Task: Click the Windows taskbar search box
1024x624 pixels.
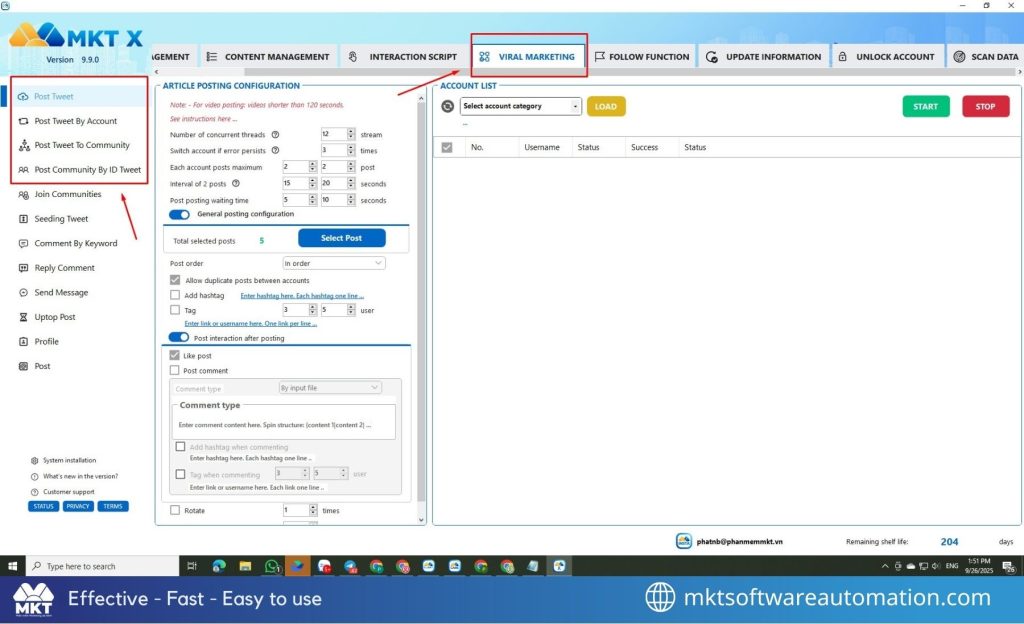Action: pos(100,566)
